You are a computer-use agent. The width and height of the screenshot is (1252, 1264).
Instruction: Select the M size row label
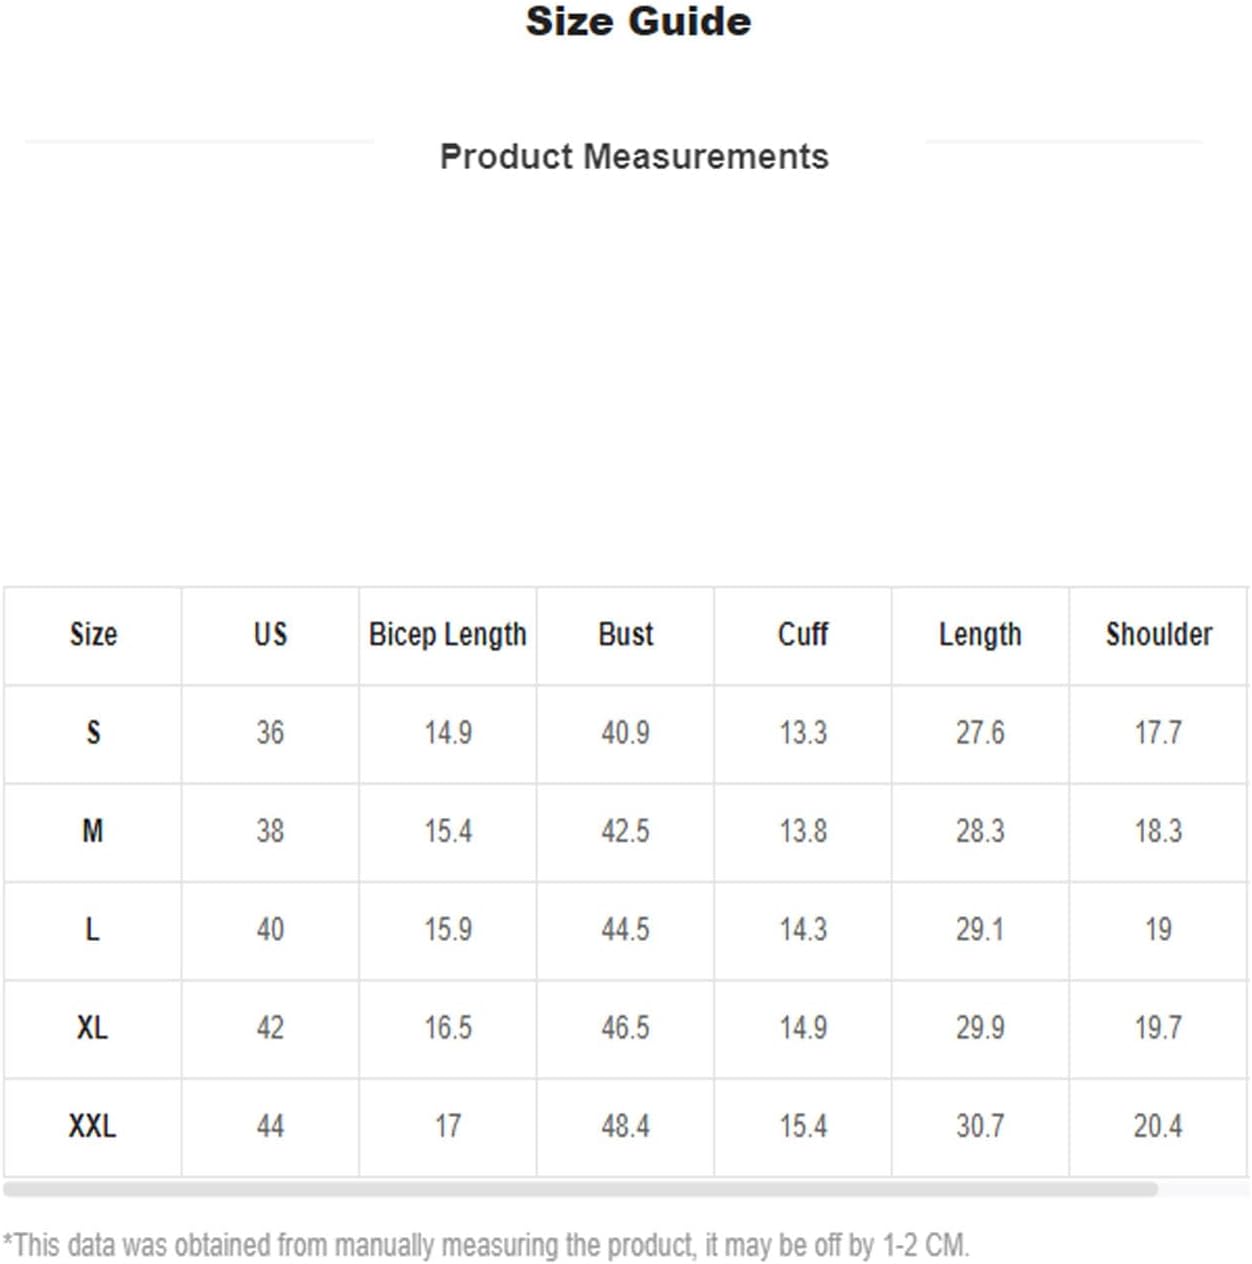(x=93, y=831)
